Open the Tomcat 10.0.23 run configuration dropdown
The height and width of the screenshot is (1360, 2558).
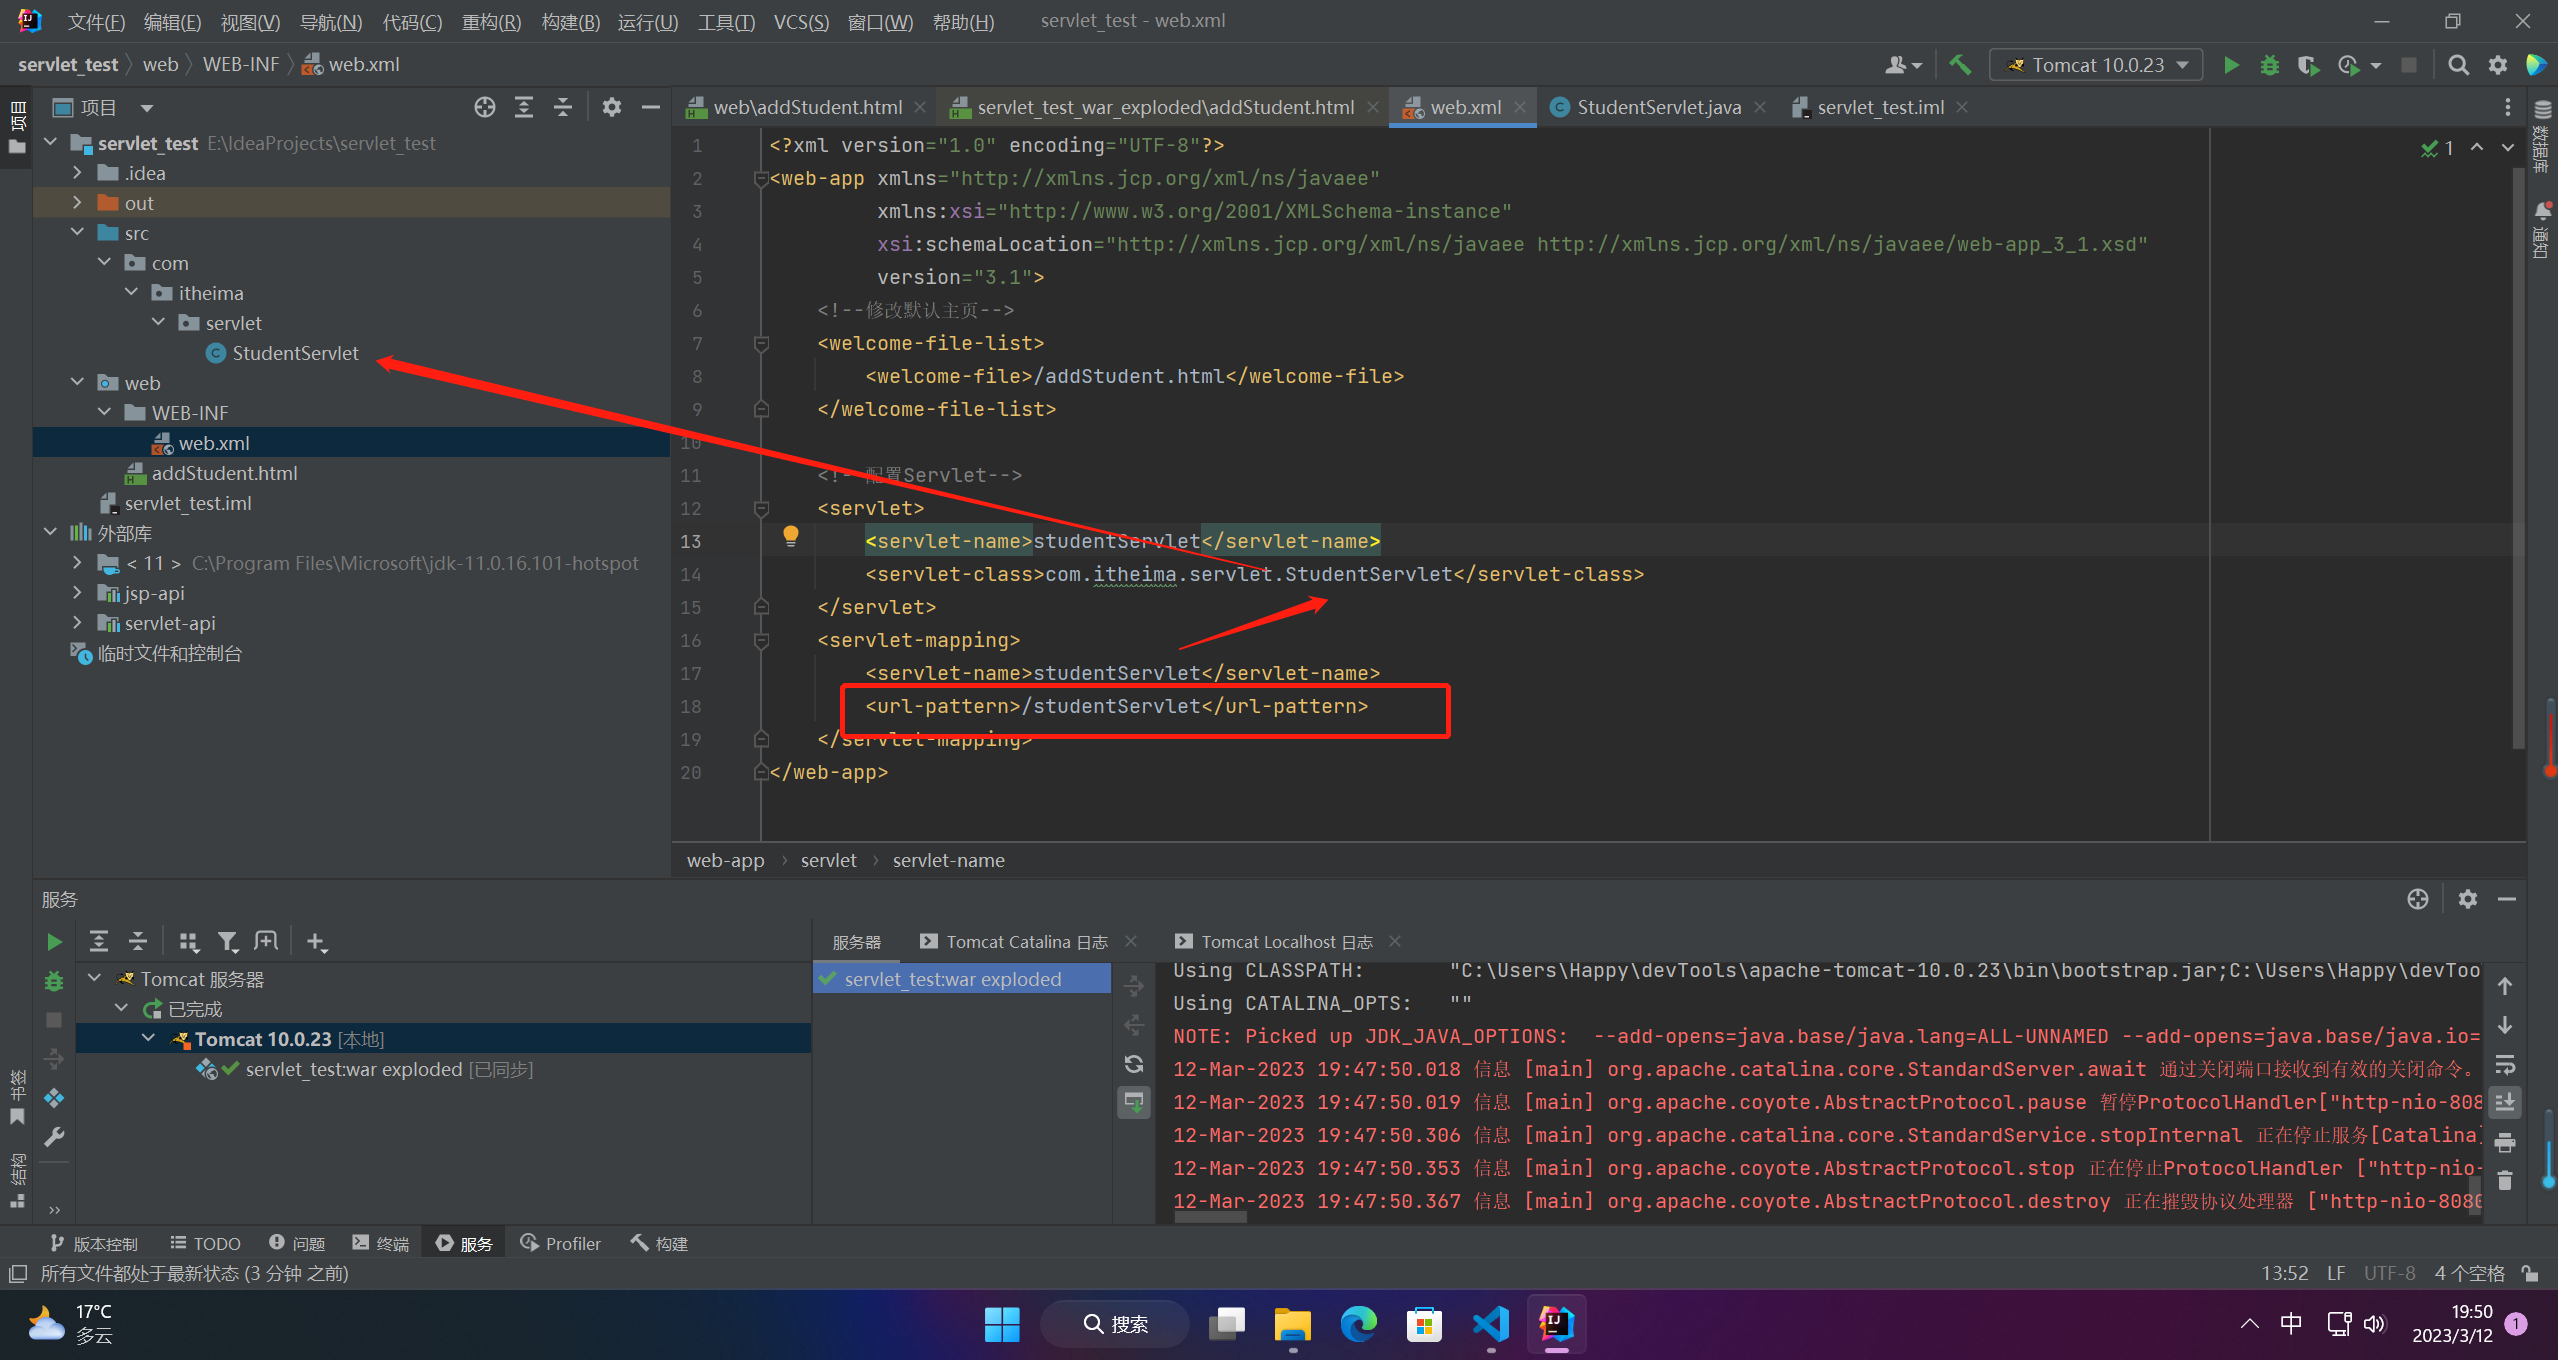(2097, 65)
